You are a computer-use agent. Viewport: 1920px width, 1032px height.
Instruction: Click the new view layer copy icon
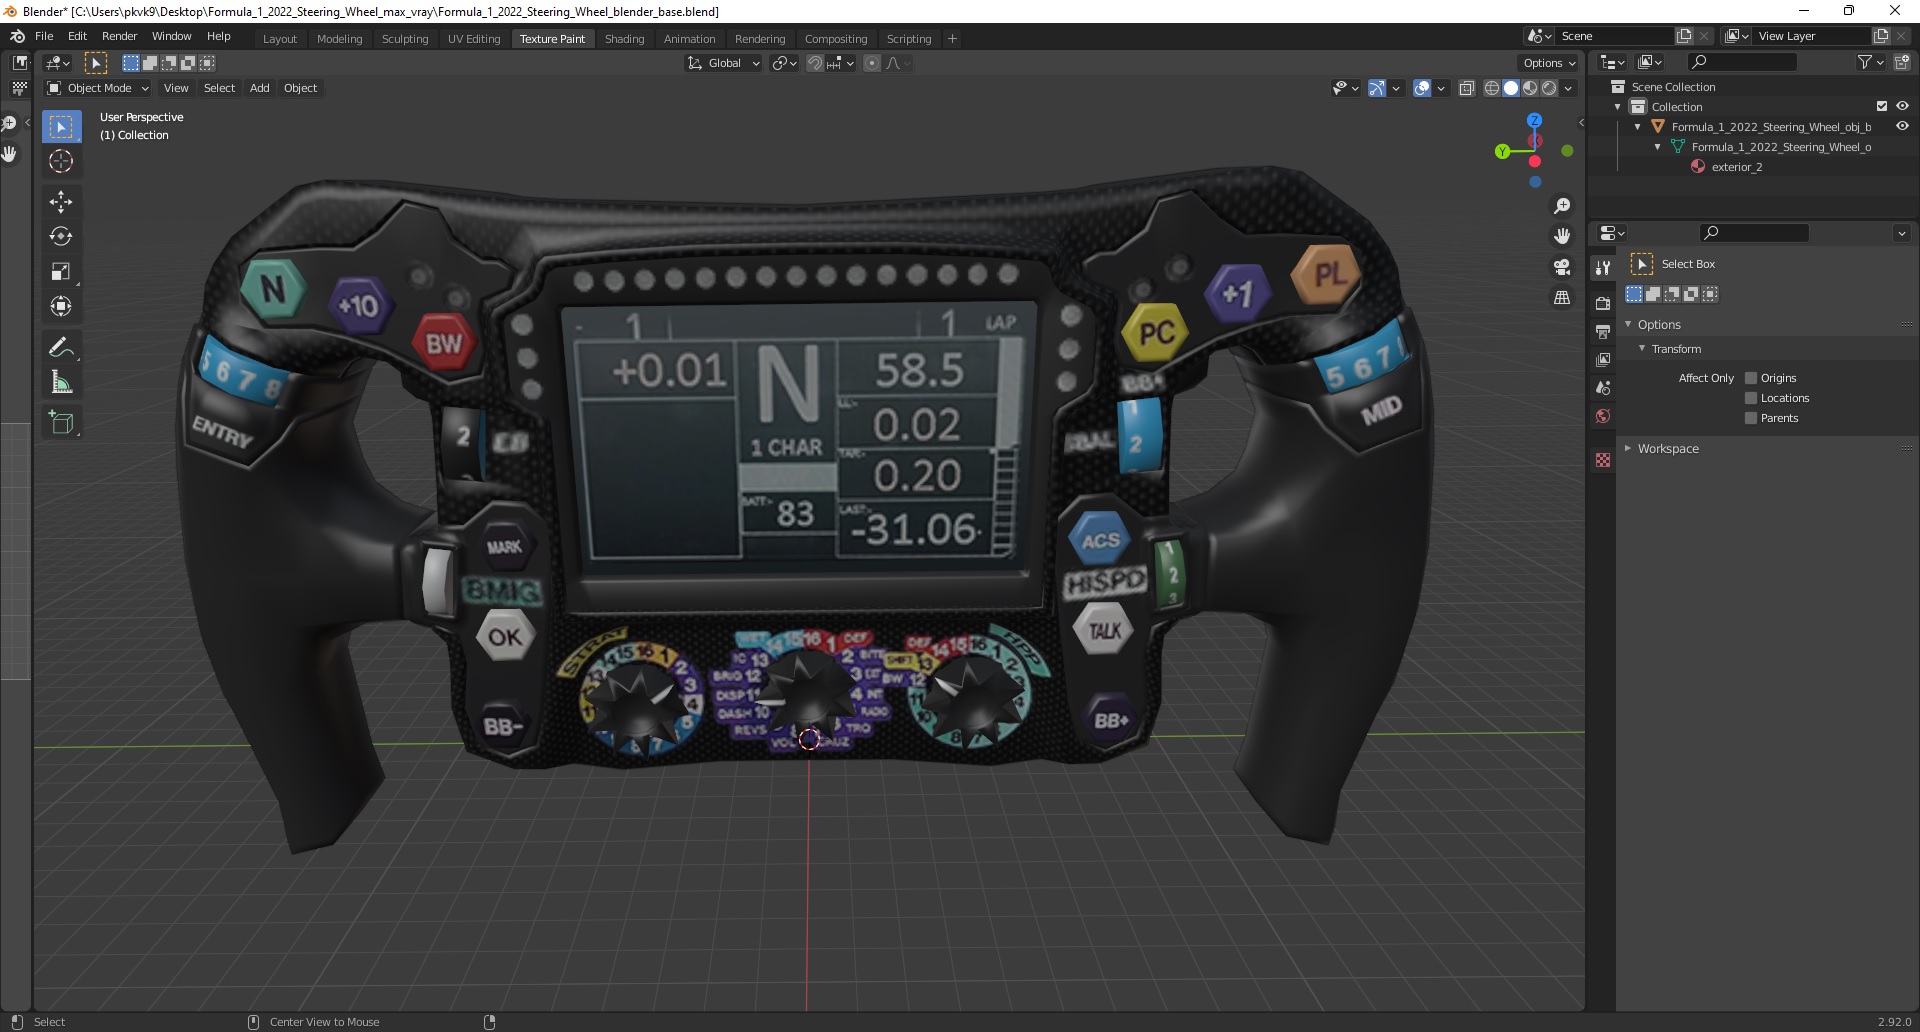(x=1881, y=36)
